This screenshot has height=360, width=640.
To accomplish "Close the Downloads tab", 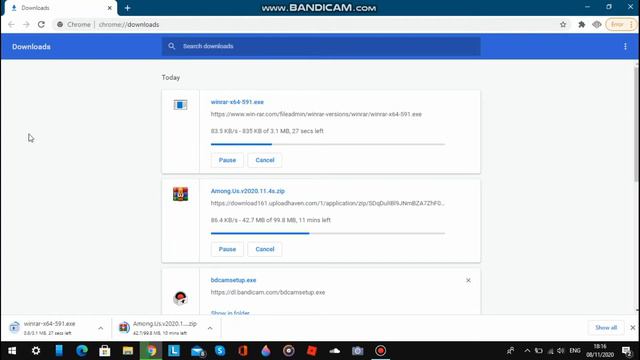I will click(x=109, y=8).
